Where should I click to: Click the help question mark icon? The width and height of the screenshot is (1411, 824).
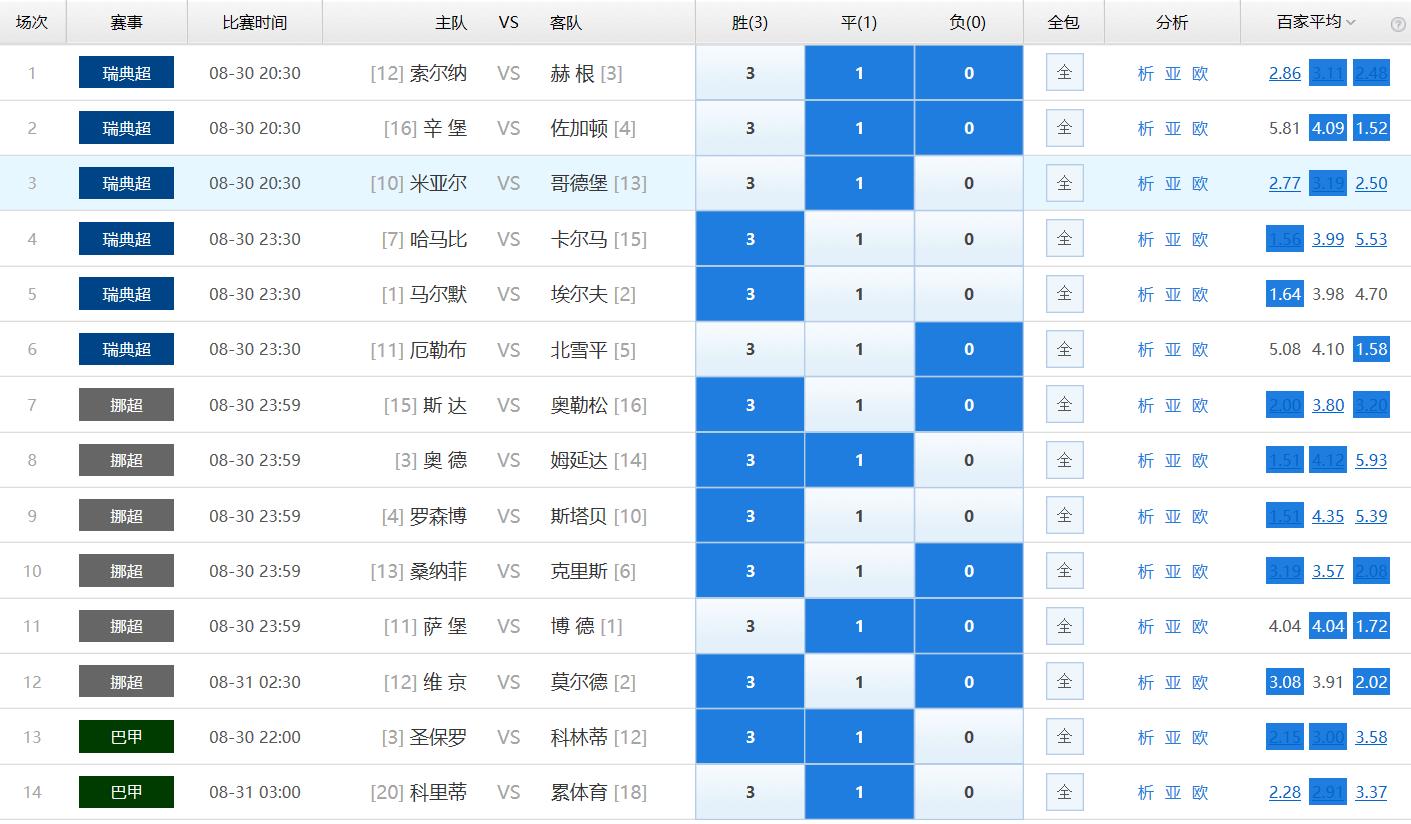1398,24
